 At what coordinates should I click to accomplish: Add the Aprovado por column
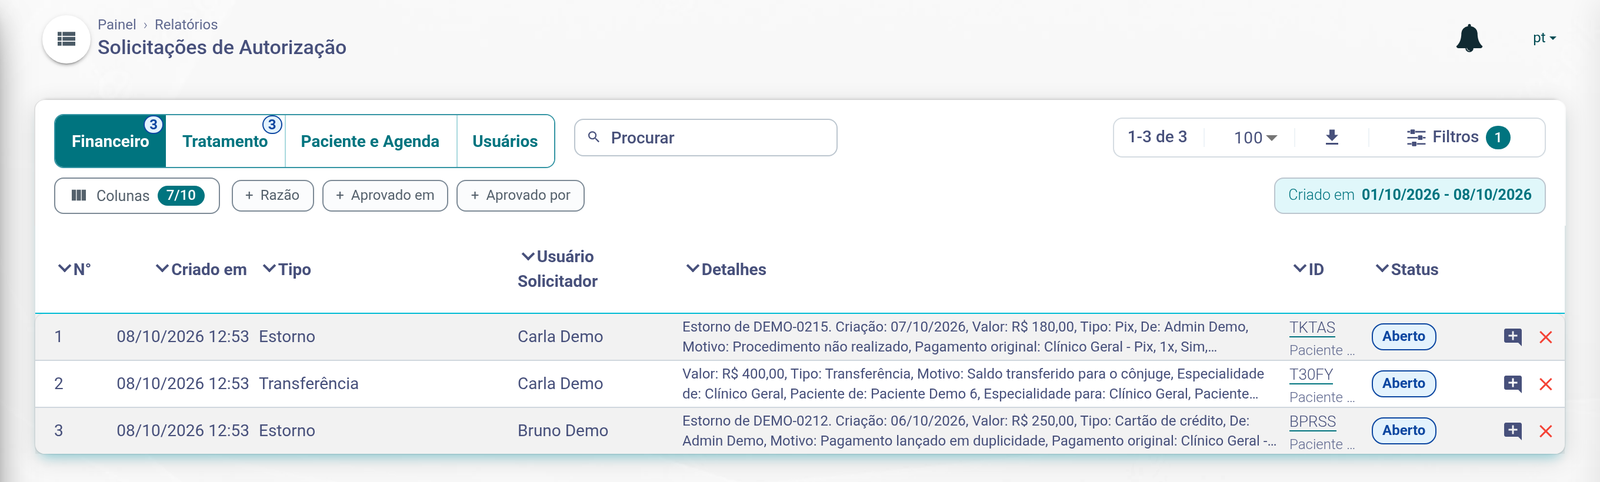coord(520,195)
